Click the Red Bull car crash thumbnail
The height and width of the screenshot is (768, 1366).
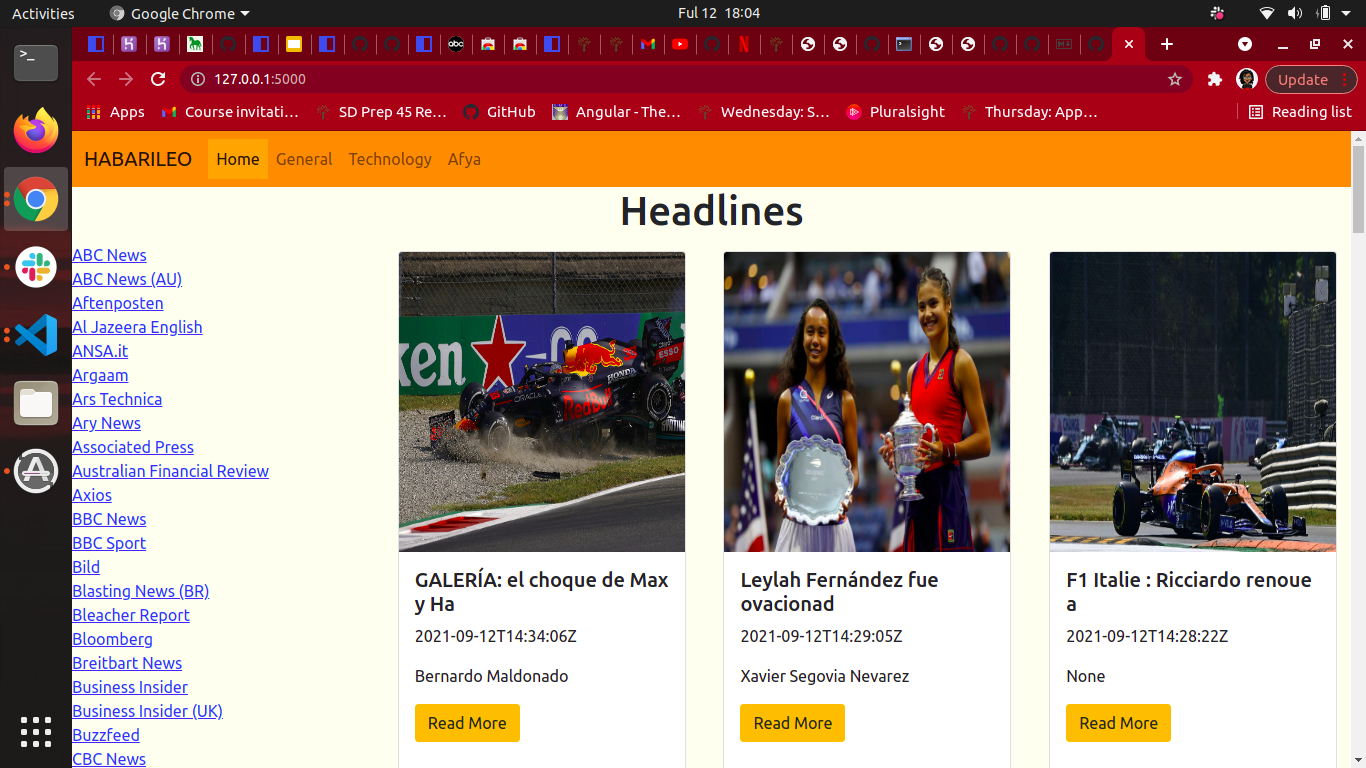[x=542, y=402]
